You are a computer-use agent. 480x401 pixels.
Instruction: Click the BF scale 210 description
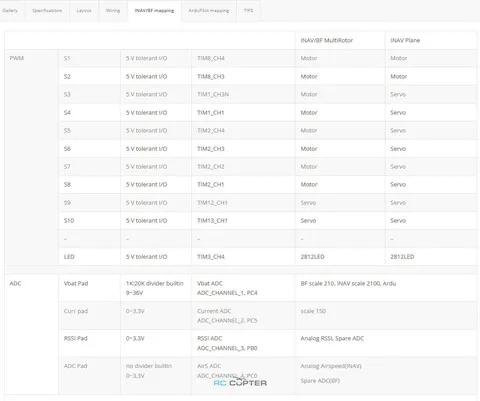coord(348,284)
